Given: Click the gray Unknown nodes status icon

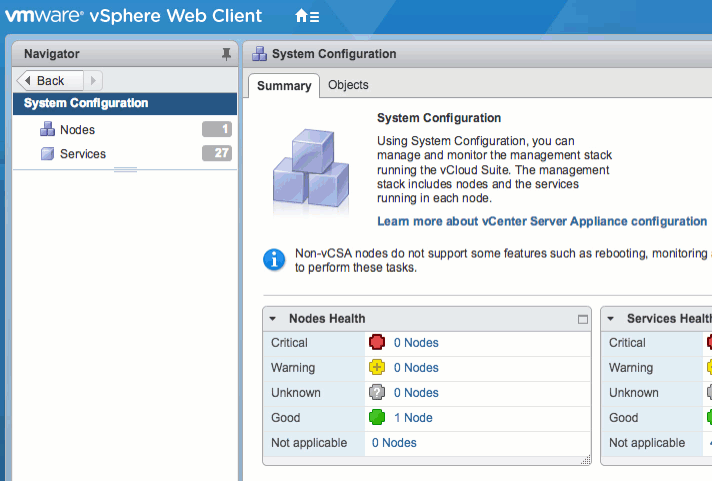Looking at the screenshot, I should [x=377, y=393].
